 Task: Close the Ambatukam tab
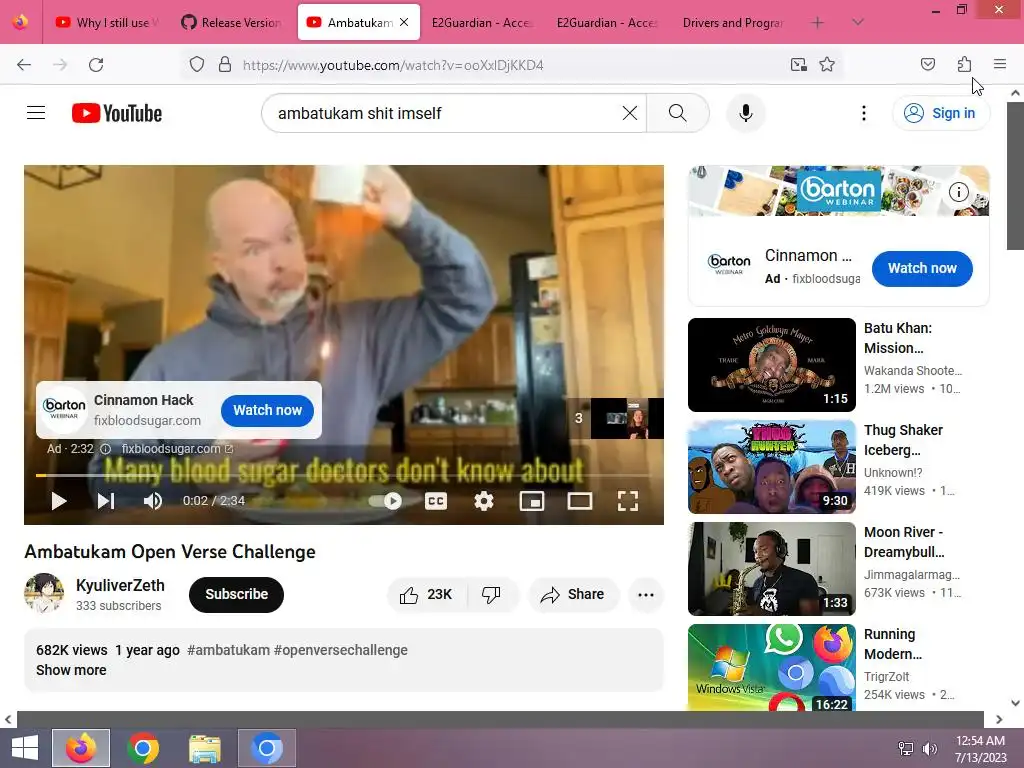click(x=404, y=22)
